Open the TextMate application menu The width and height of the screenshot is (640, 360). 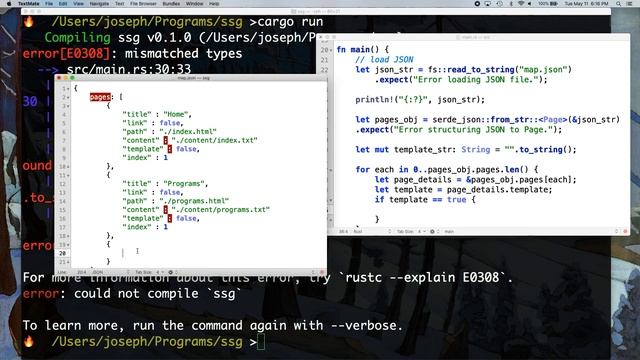[29, 4]
